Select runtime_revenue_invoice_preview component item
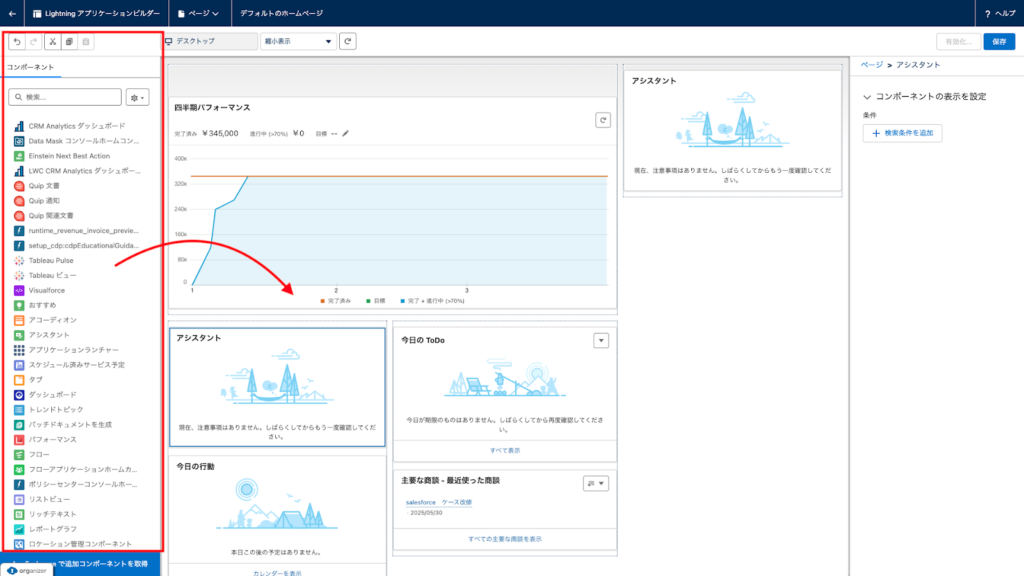 click(x=84, y=231)
